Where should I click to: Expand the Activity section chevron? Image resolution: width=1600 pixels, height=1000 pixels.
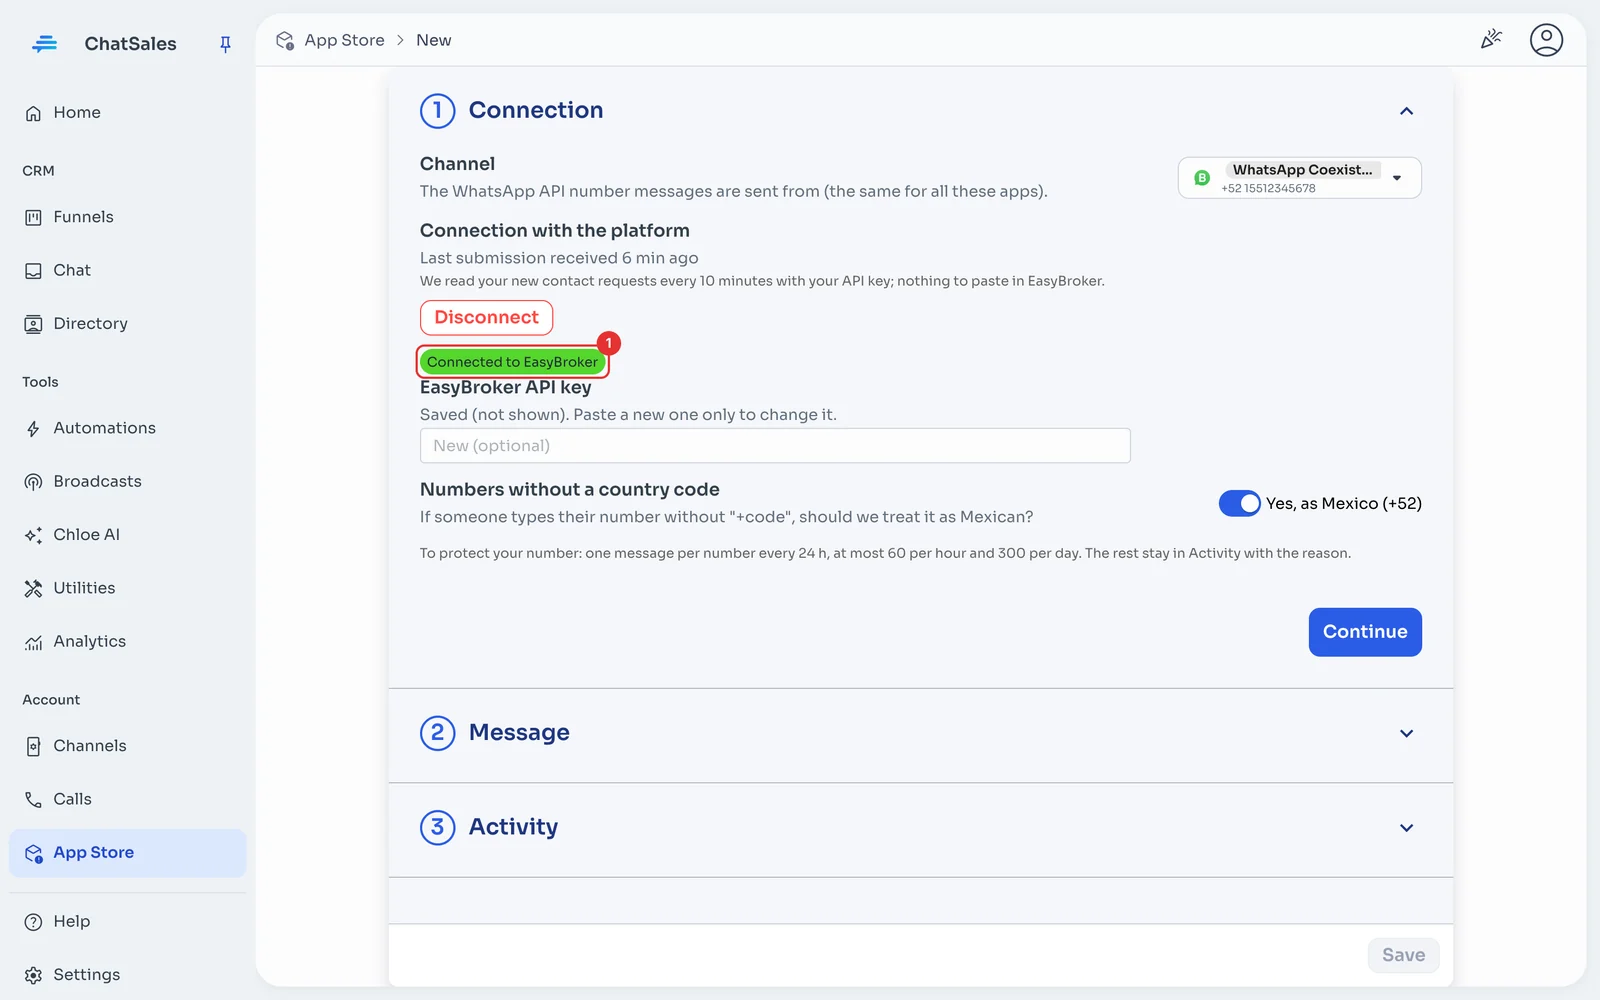tap(1406, 827)
